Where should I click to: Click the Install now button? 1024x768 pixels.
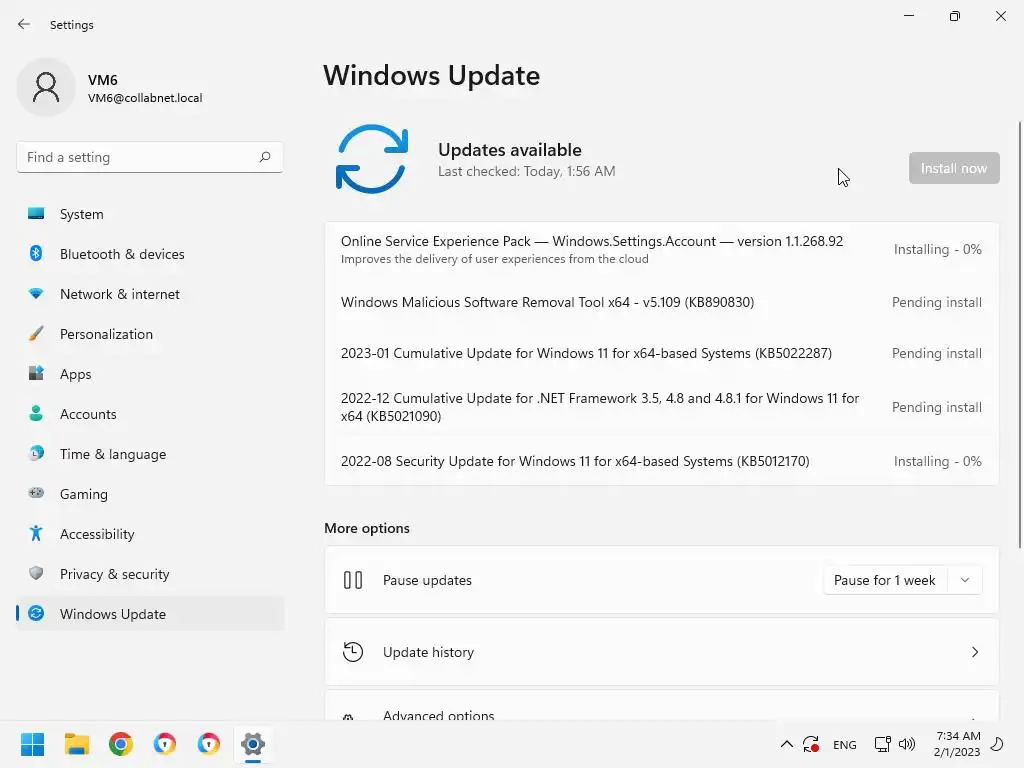pyautogui.click(x=953, y=168)
